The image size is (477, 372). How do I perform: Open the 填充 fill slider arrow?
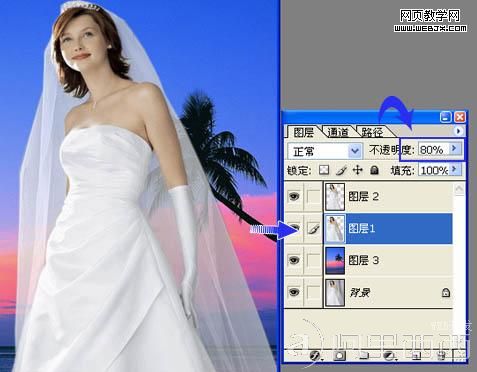pyautogui.click(x=454, y=170)
